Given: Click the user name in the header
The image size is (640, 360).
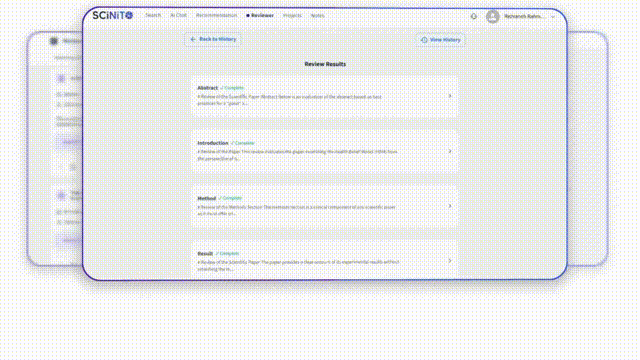Looking at the screenshot, I should [524, 16].
